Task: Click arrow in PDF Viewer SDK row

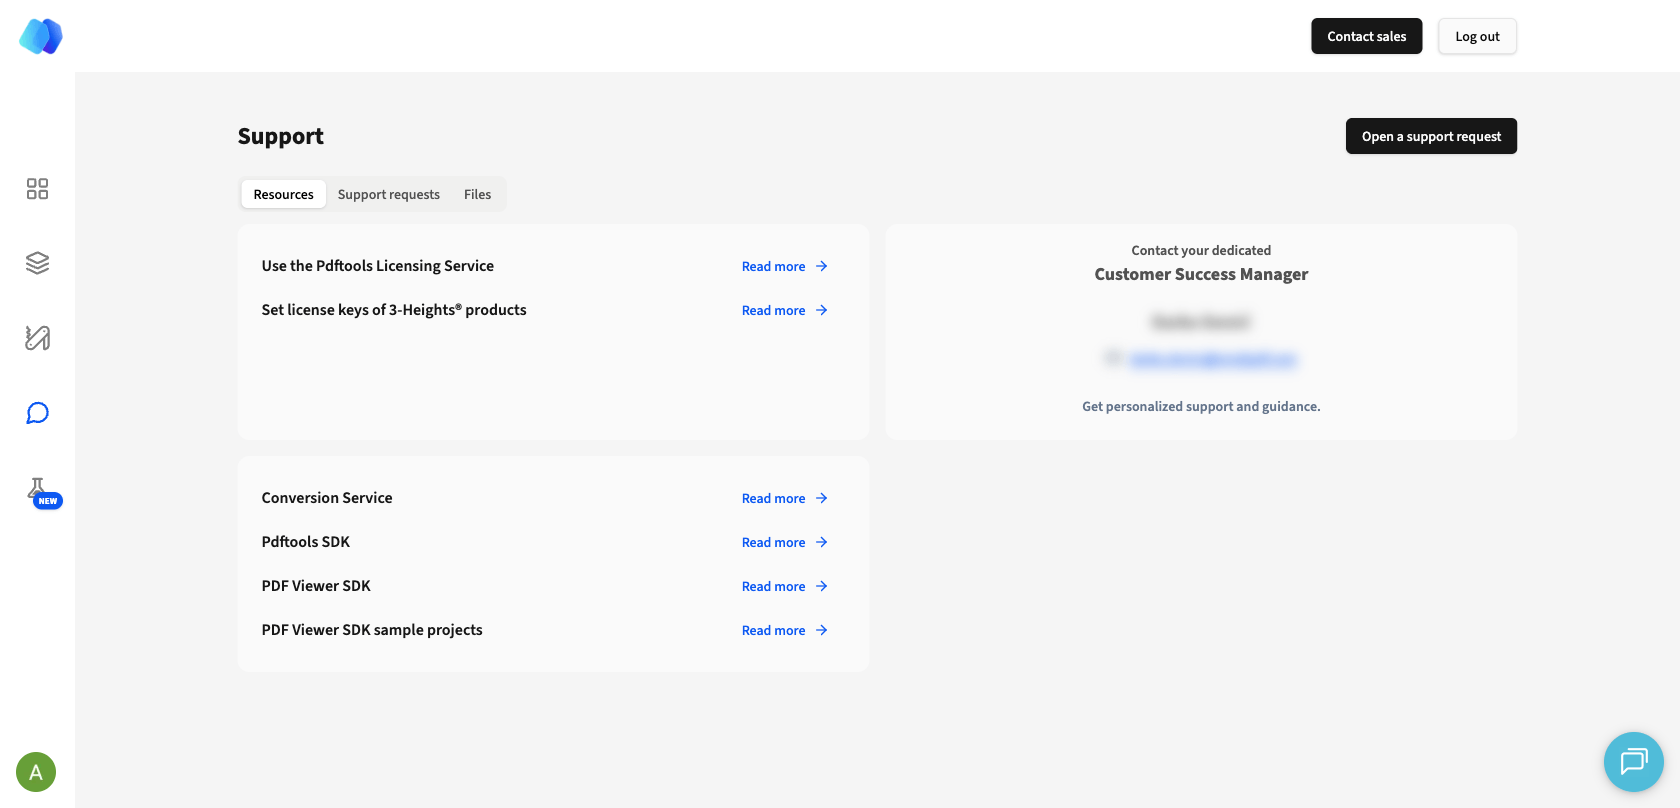Action: (x=822, y=586)
